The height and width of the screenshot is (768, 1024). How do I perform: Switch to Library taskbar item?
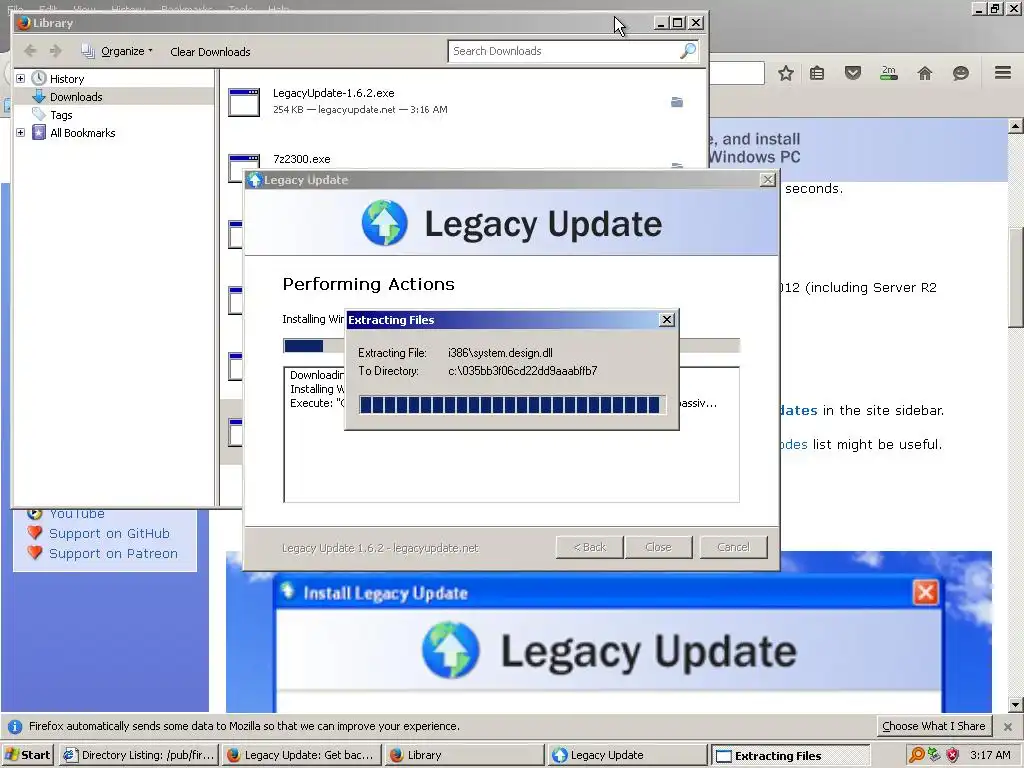pos(464,755)
